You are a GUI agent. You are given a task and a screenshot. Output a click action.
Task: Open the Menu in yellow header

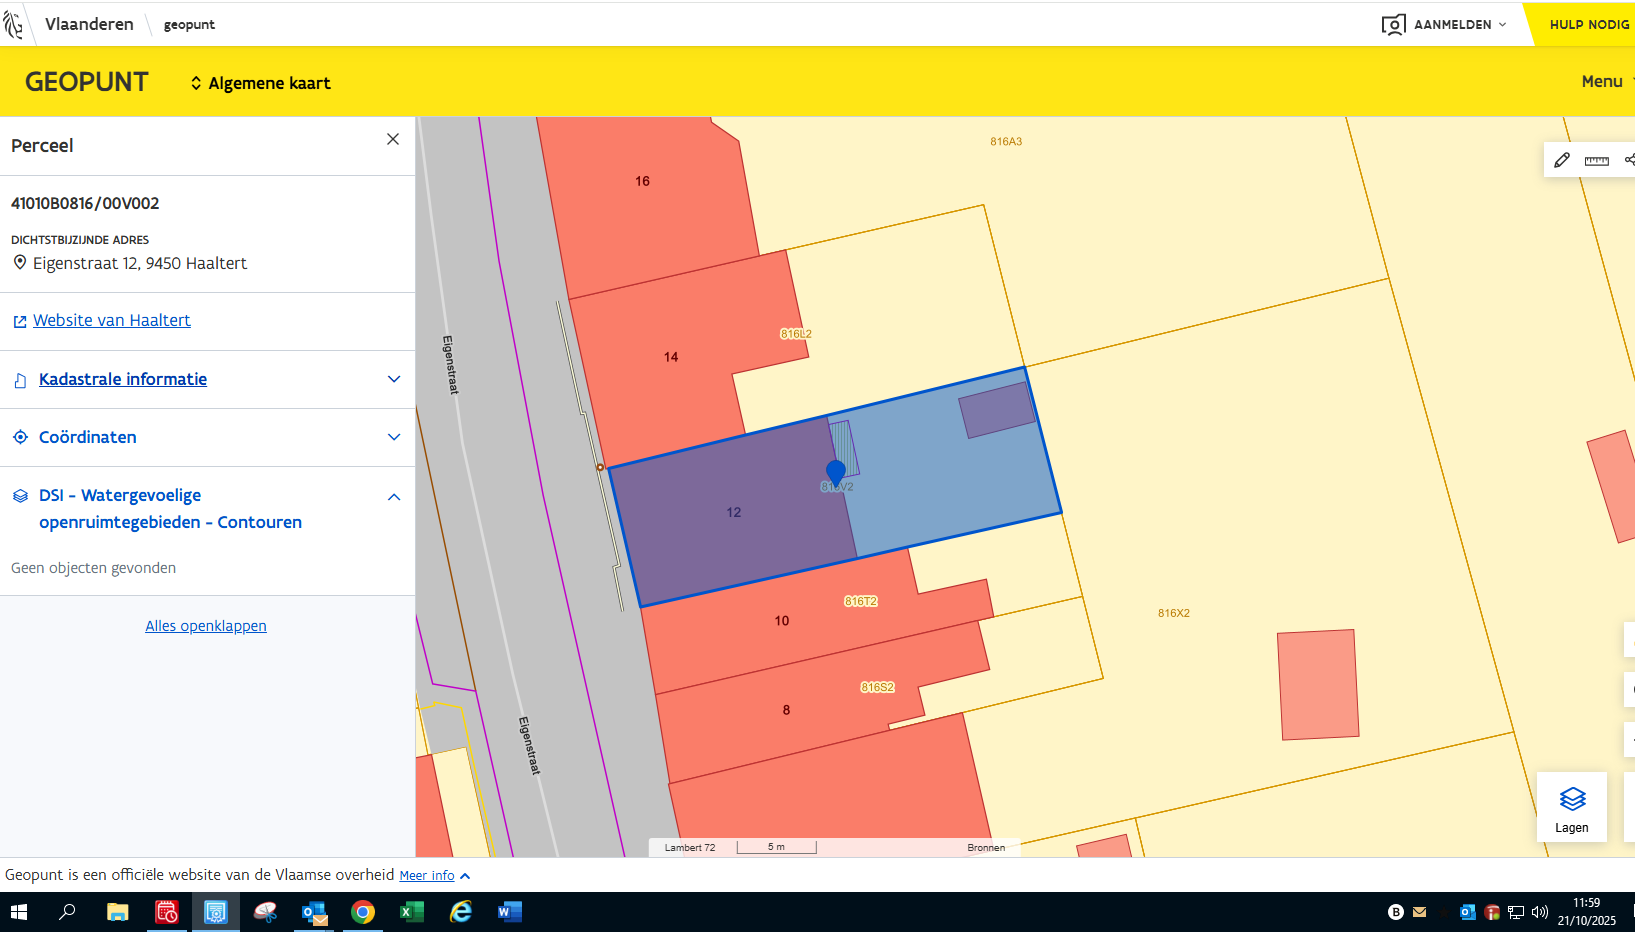pos(1602,82)
